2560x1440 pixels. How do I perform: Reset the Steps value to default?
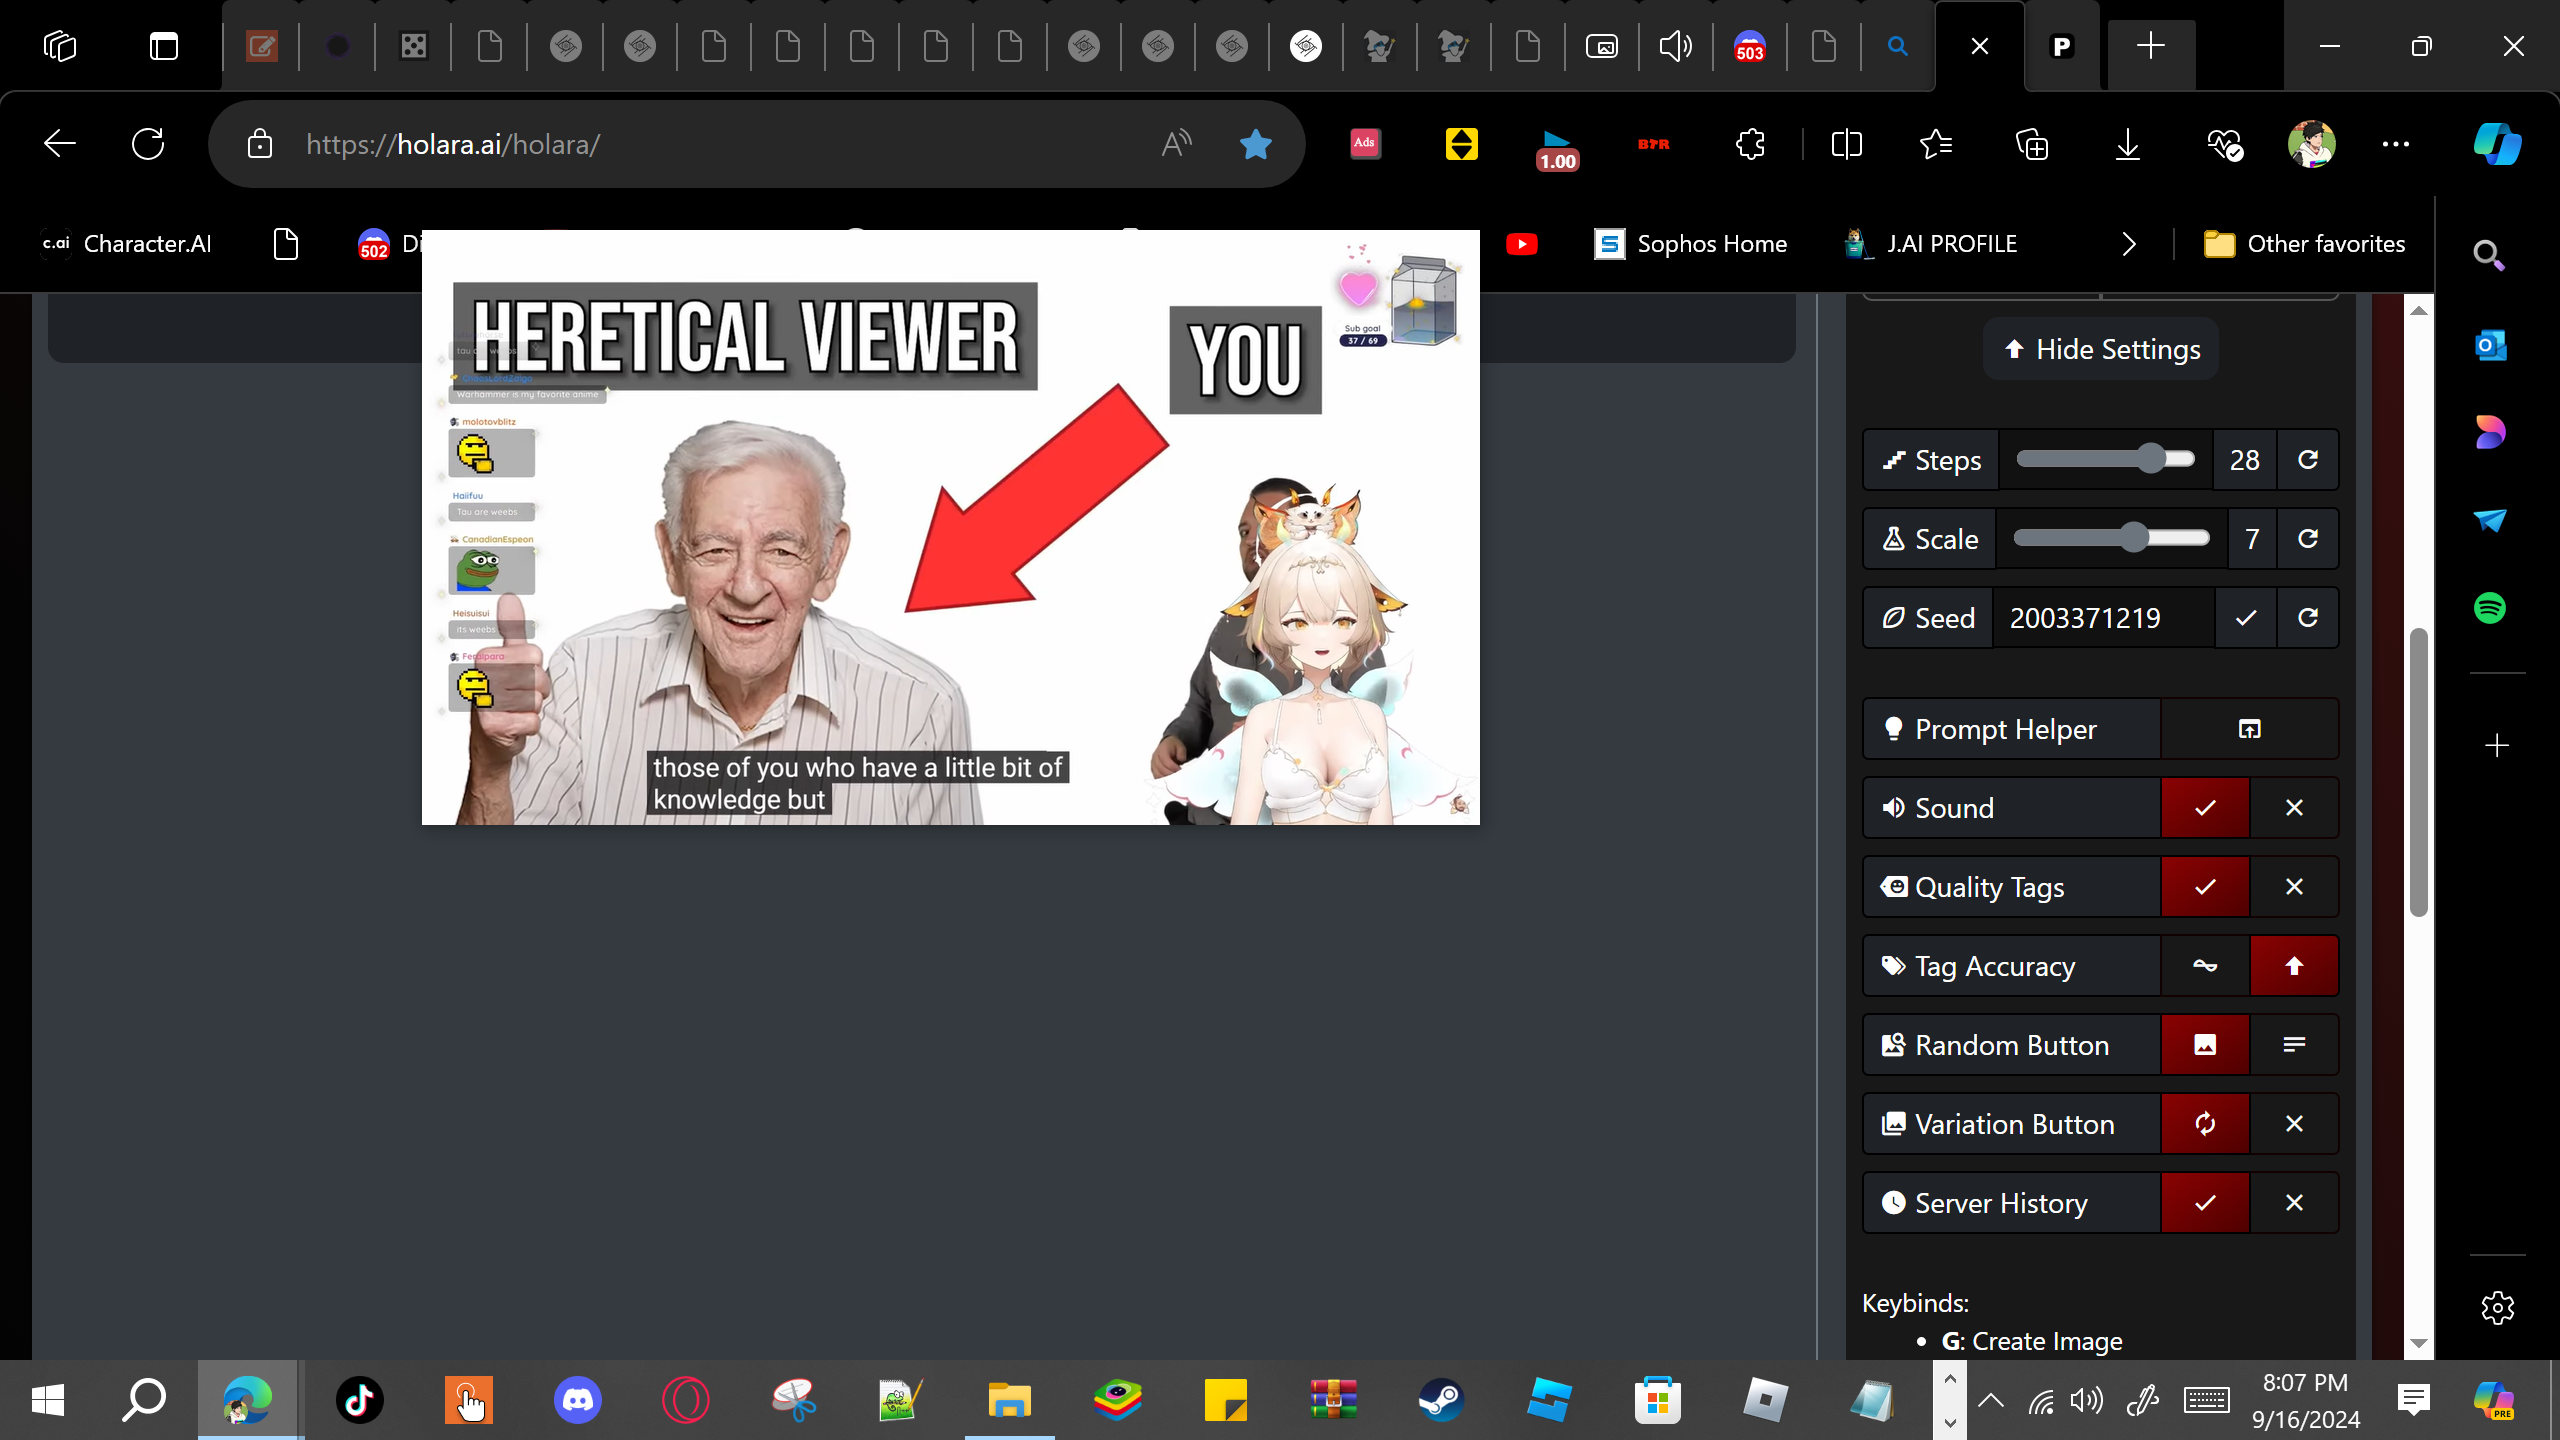pos(2308,460)
